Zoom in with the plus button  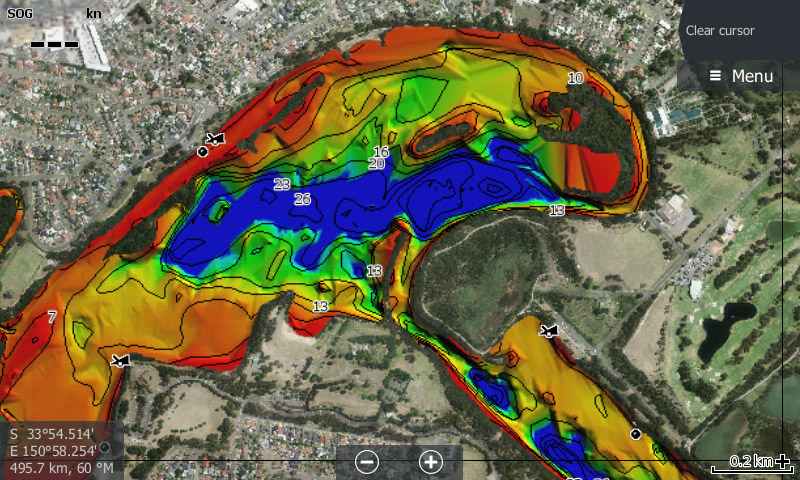[x=431, y=462]
